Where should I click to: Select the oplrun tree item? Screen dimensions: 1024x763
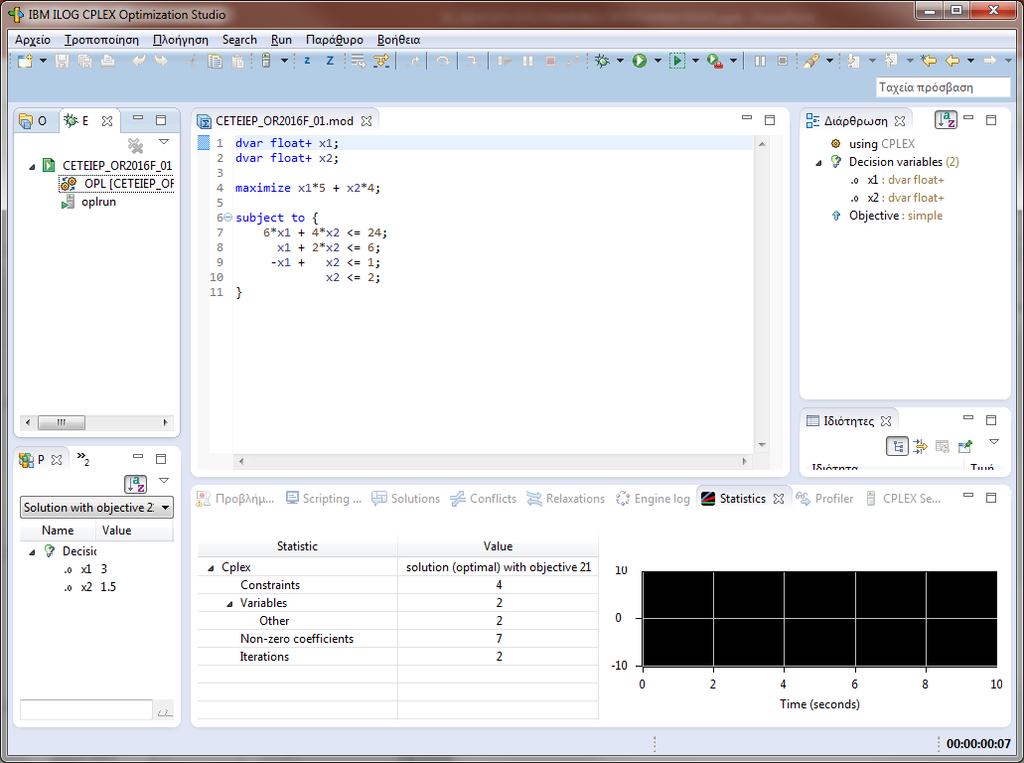pyautogui.click(x=89, y=202)
